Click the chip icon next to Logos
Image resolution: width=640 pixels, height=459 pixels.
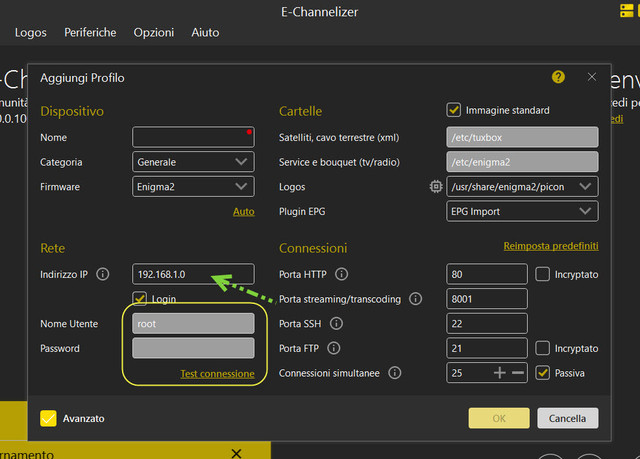pos(435,186)
